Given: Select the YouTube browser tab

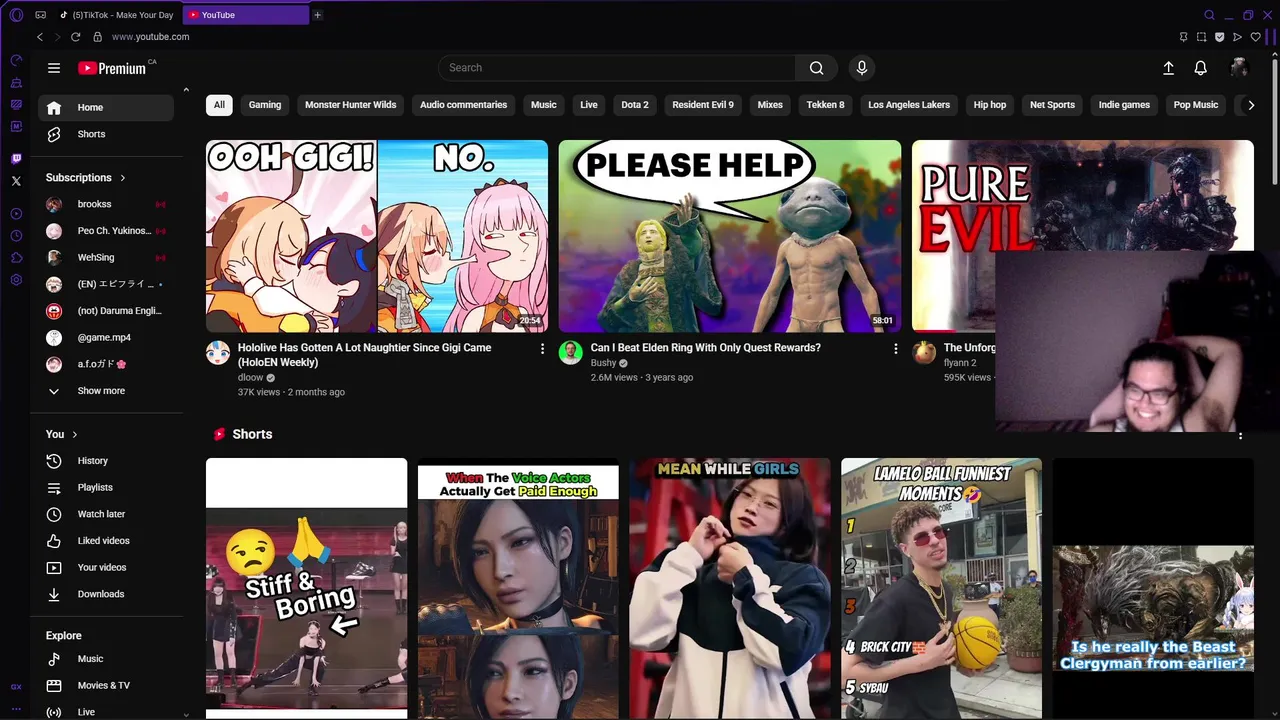Looking at the screenshot, I should click(246, 15).
